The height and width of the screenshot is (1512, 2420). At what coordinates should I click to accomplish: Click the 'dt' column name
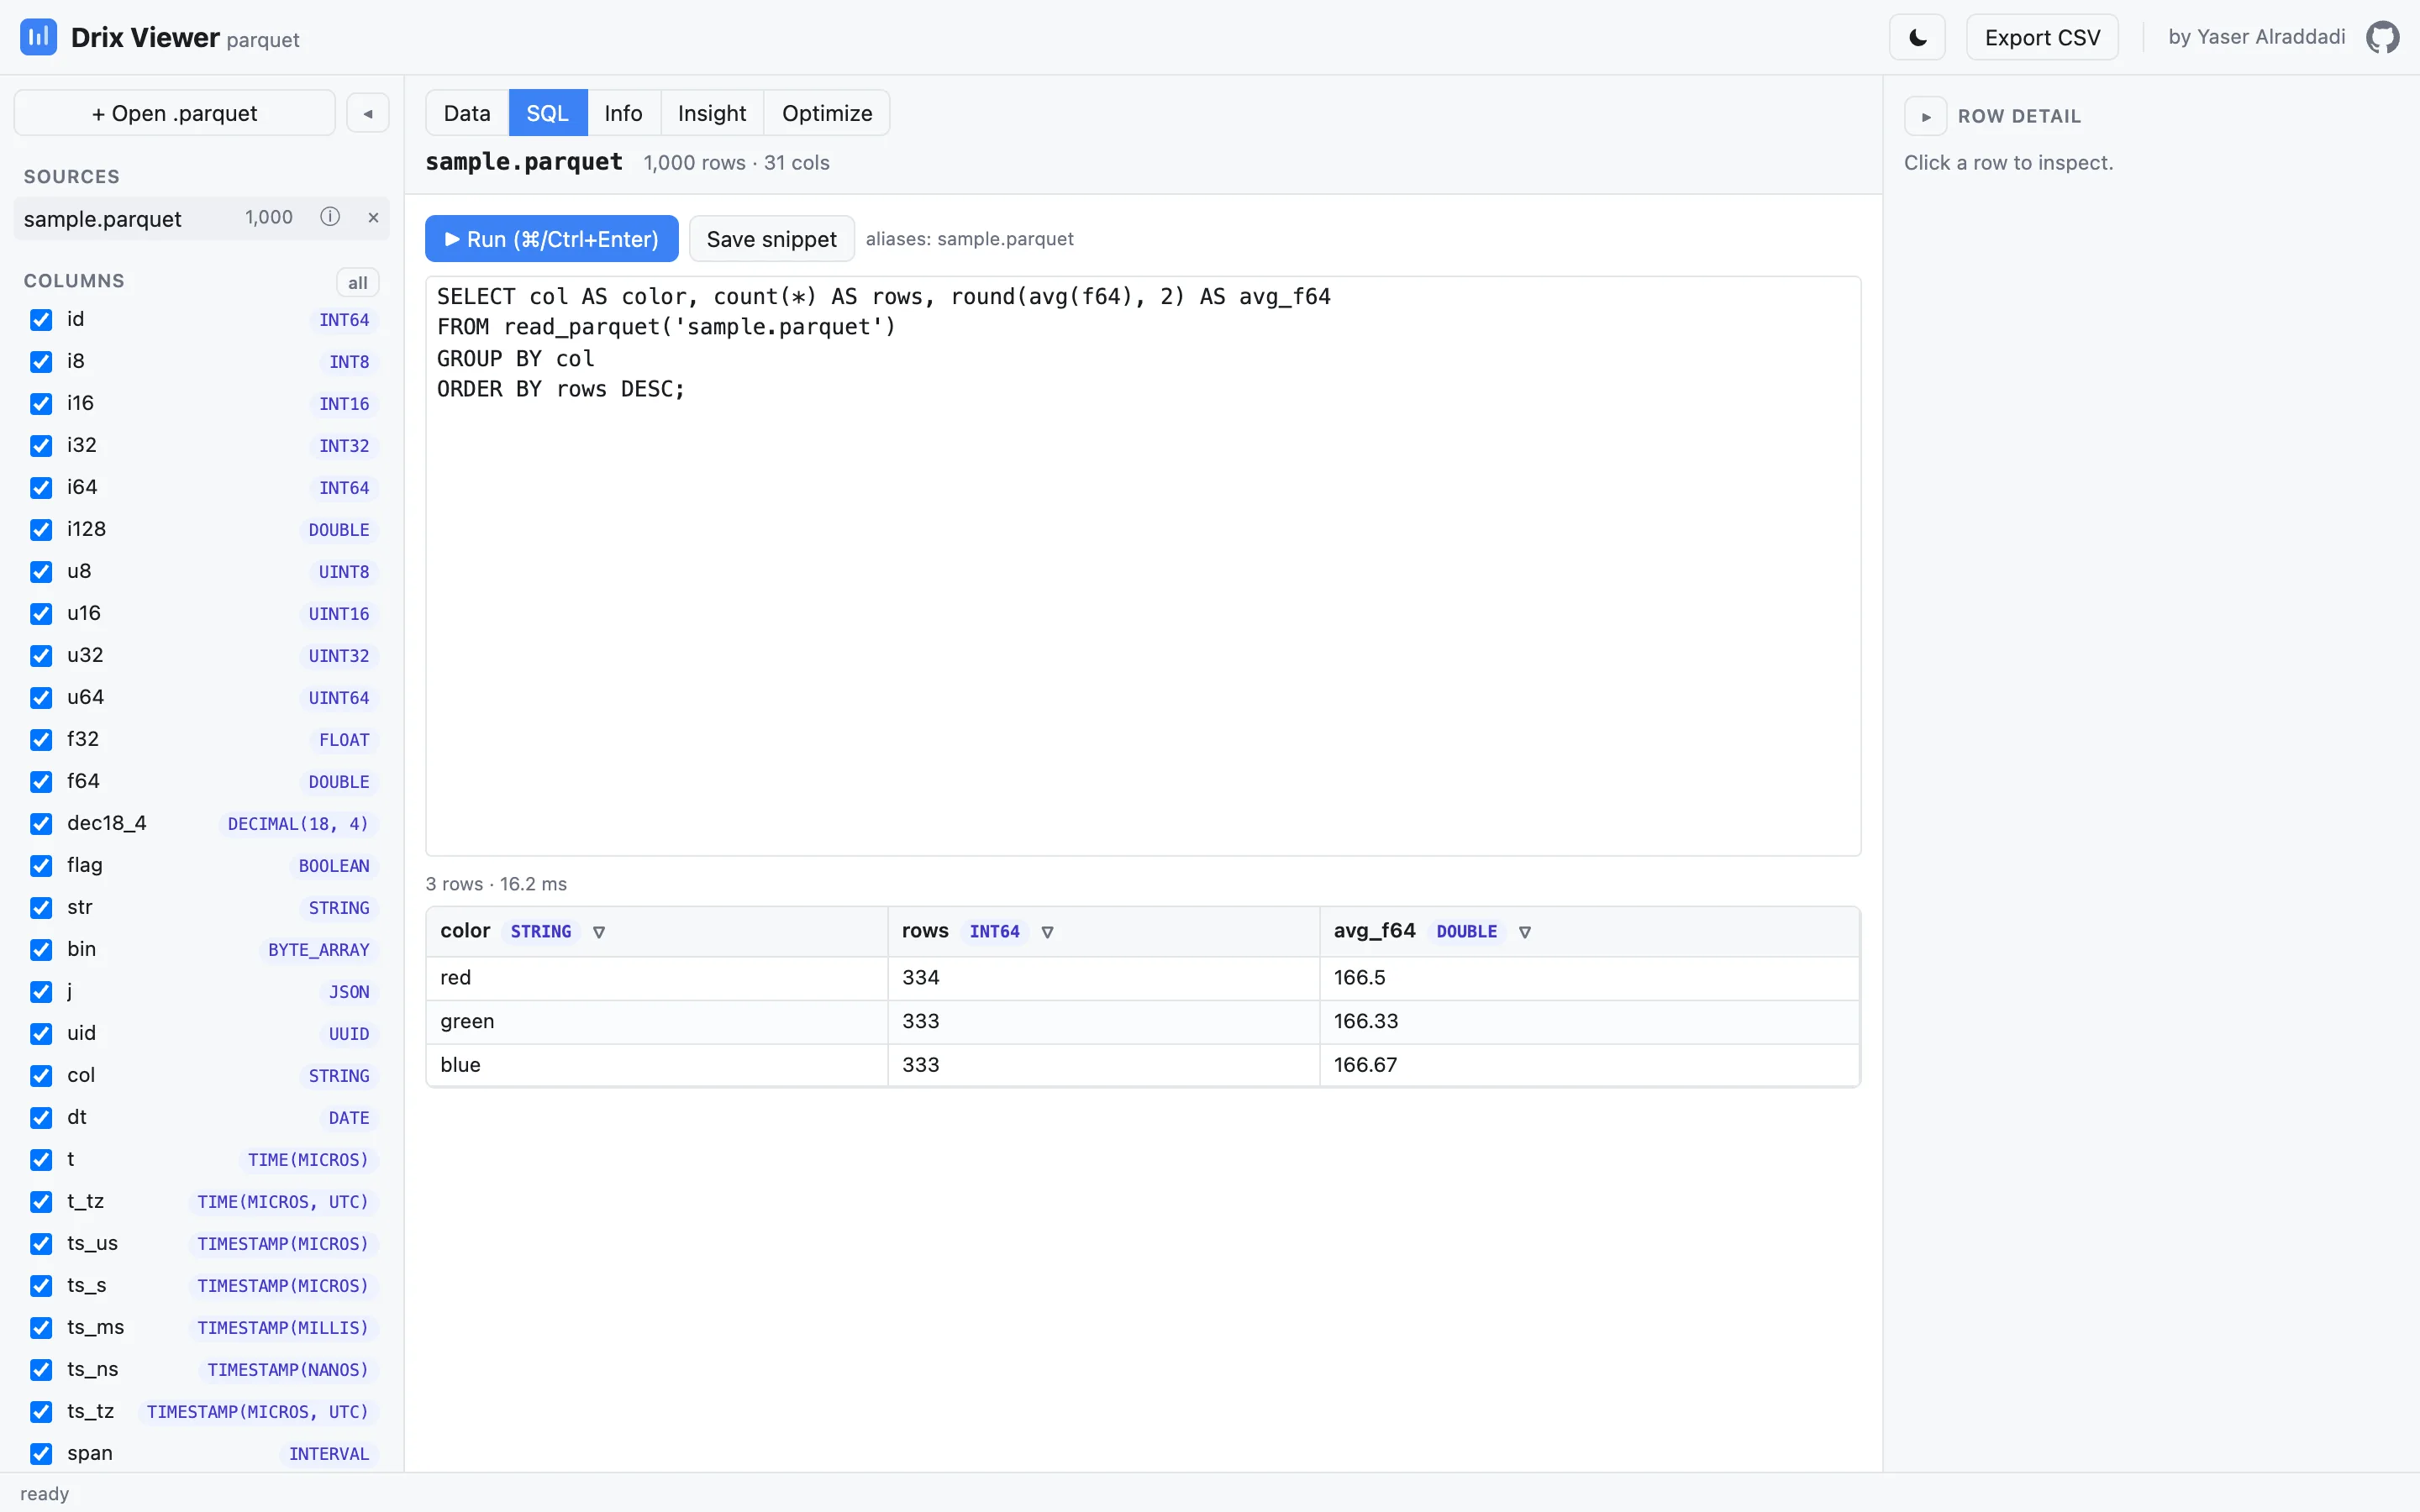(77, 1118)
